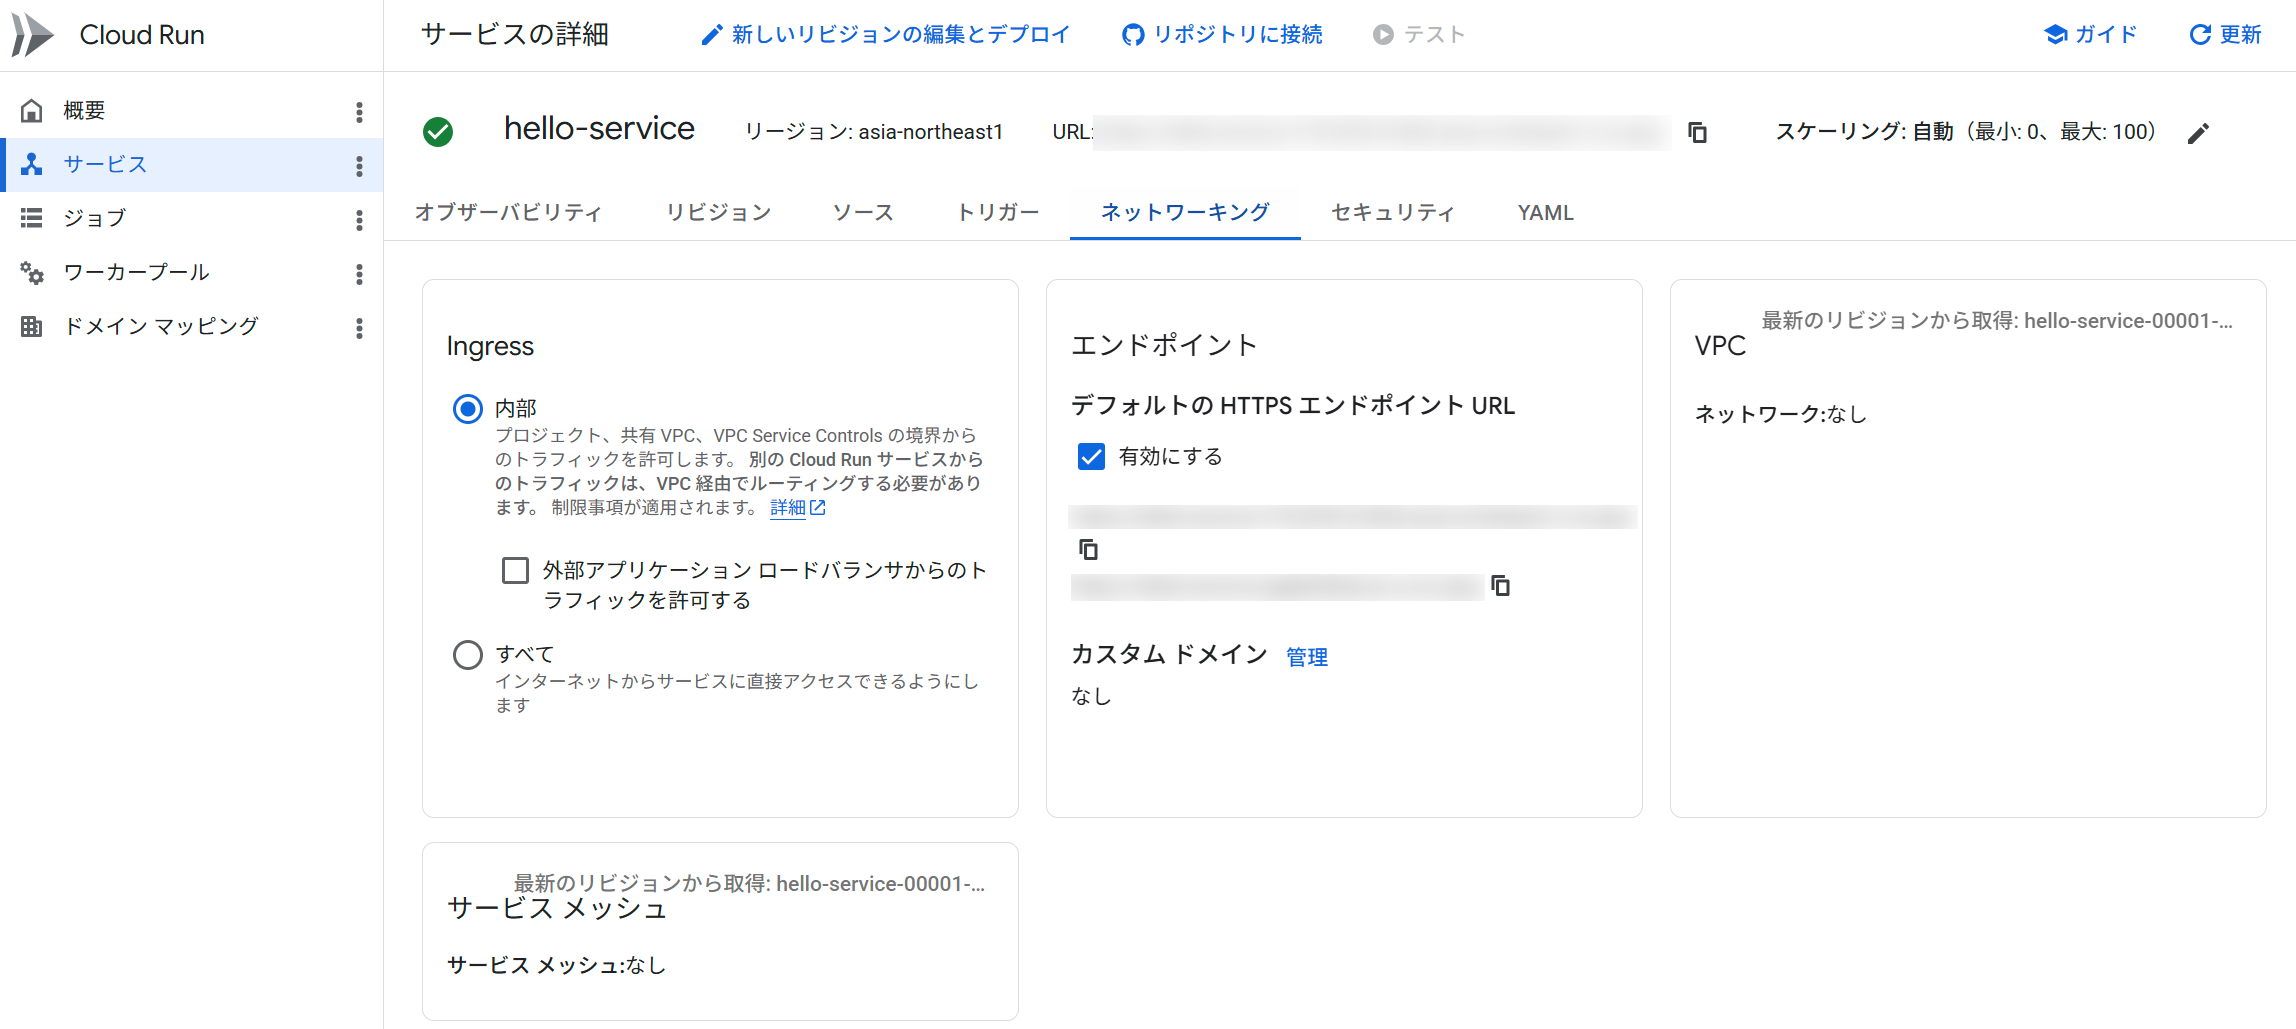Click the サービス メッシュ:なし text

pos(556,966)
